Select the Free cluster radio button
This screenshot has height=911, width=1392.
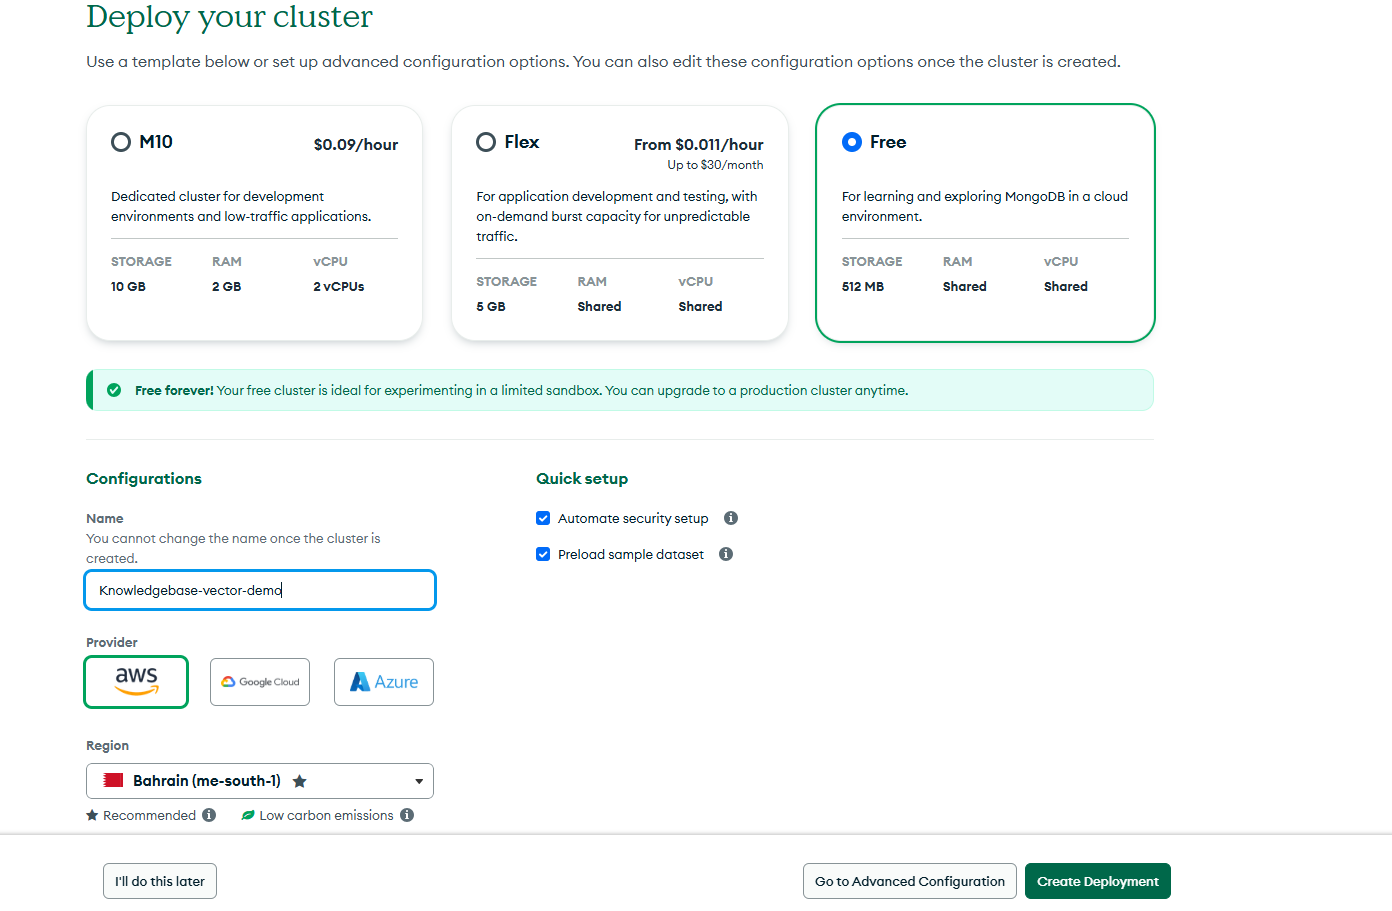click(852, 142)
